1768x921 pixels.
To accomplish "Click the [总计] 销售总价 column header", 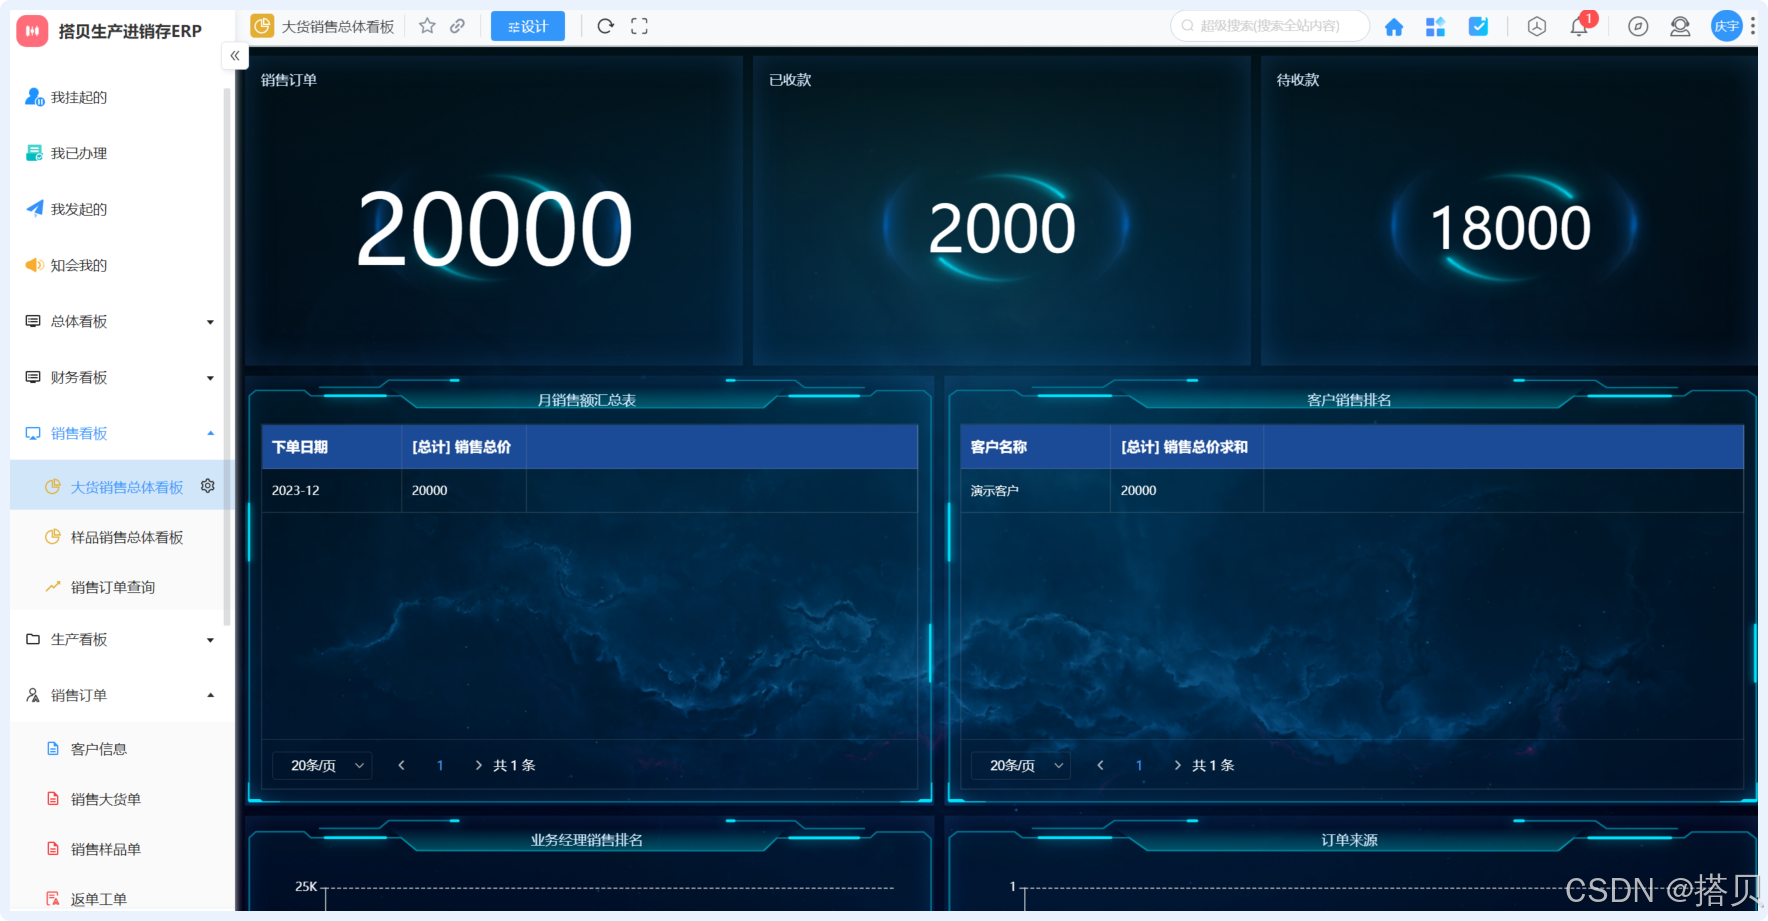I will pyautogui.click(x=464, y=447).
